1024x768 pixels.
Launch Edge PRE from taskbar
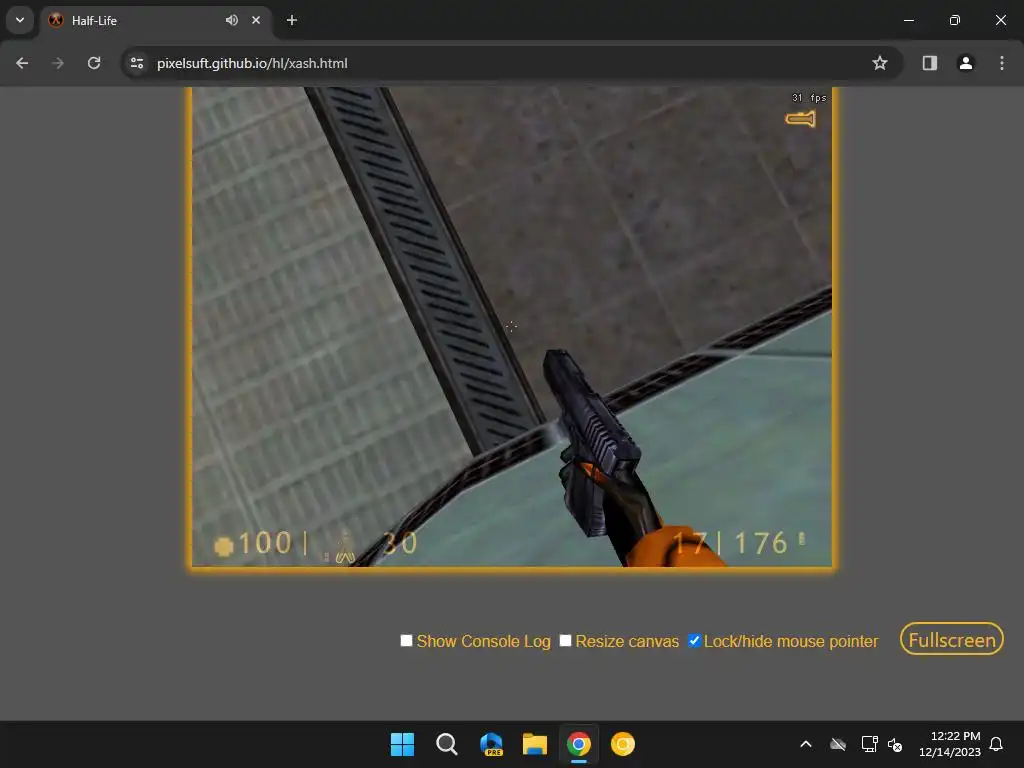[491, 744]
